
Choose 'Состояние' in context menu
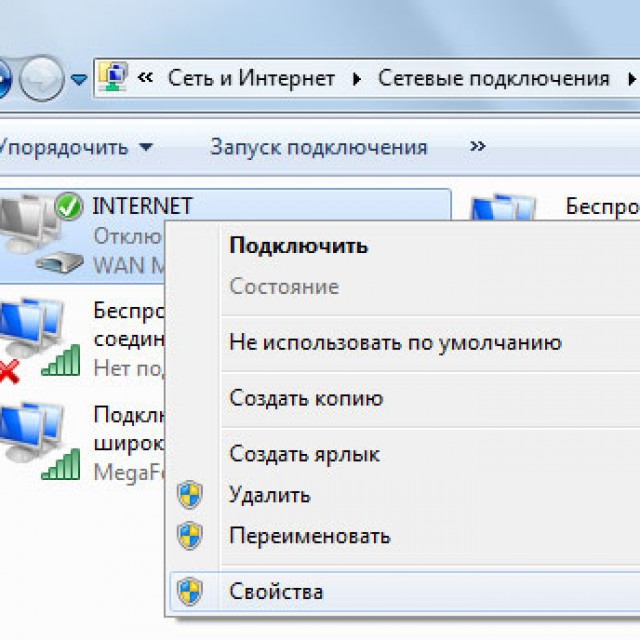[x=284, y=287]
